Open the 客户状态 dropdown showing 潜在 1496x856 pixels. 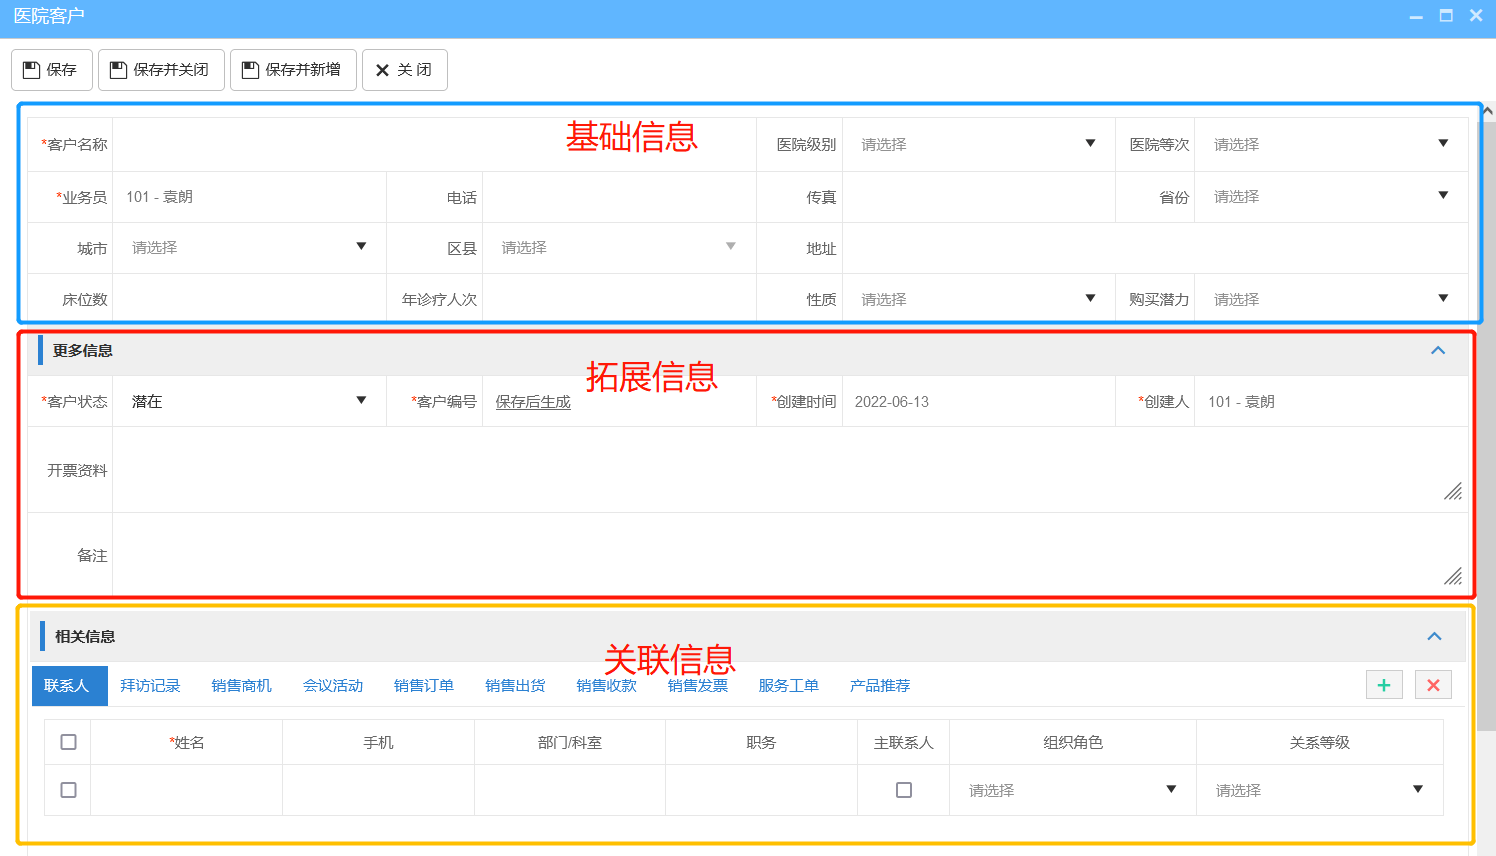tap(361, 401)
